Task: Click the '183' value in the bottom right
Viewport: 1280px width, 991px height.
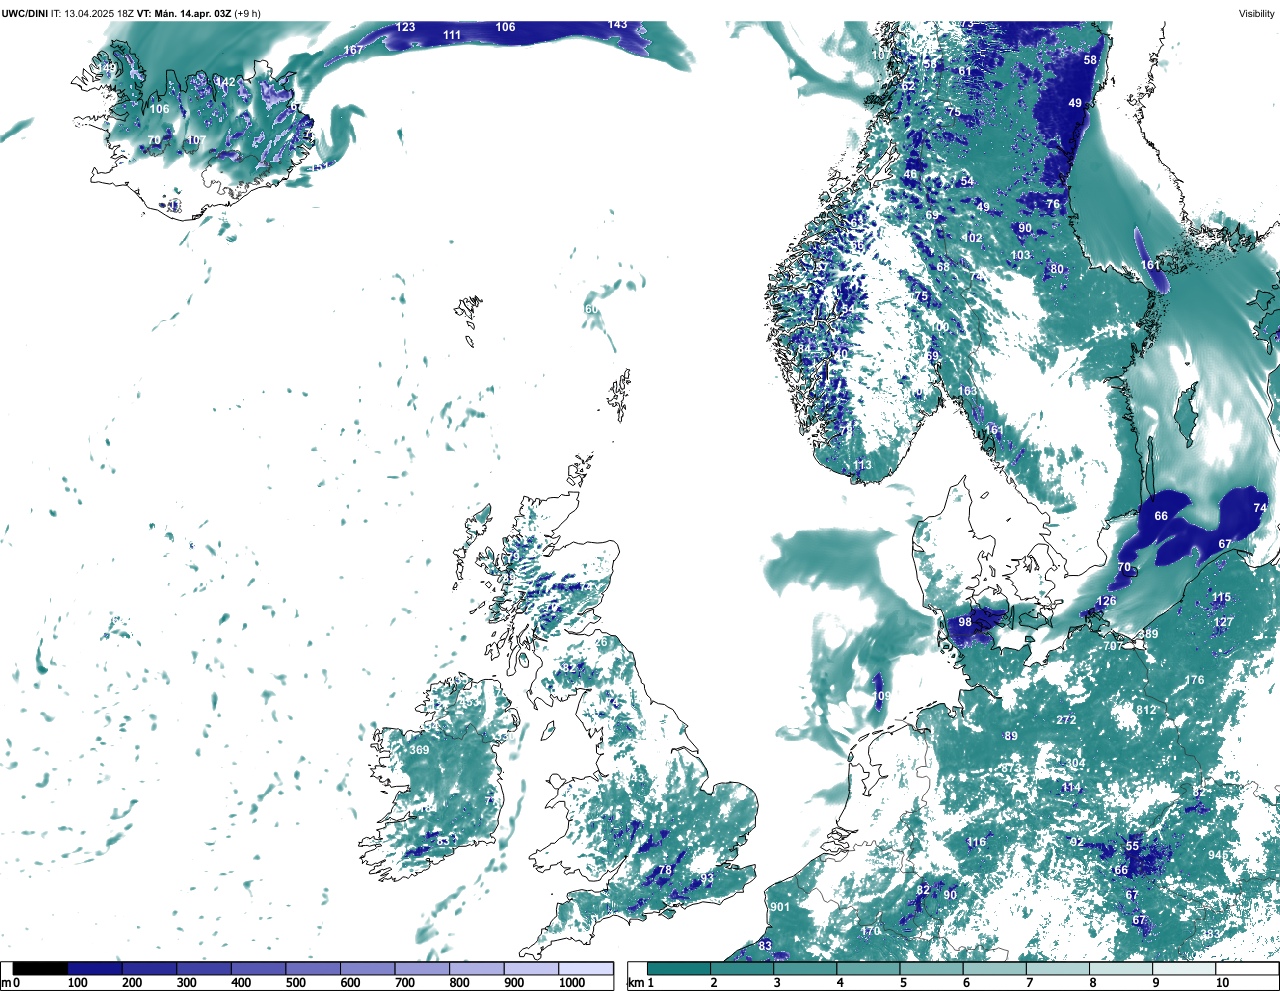Action: pos(1211,935)
